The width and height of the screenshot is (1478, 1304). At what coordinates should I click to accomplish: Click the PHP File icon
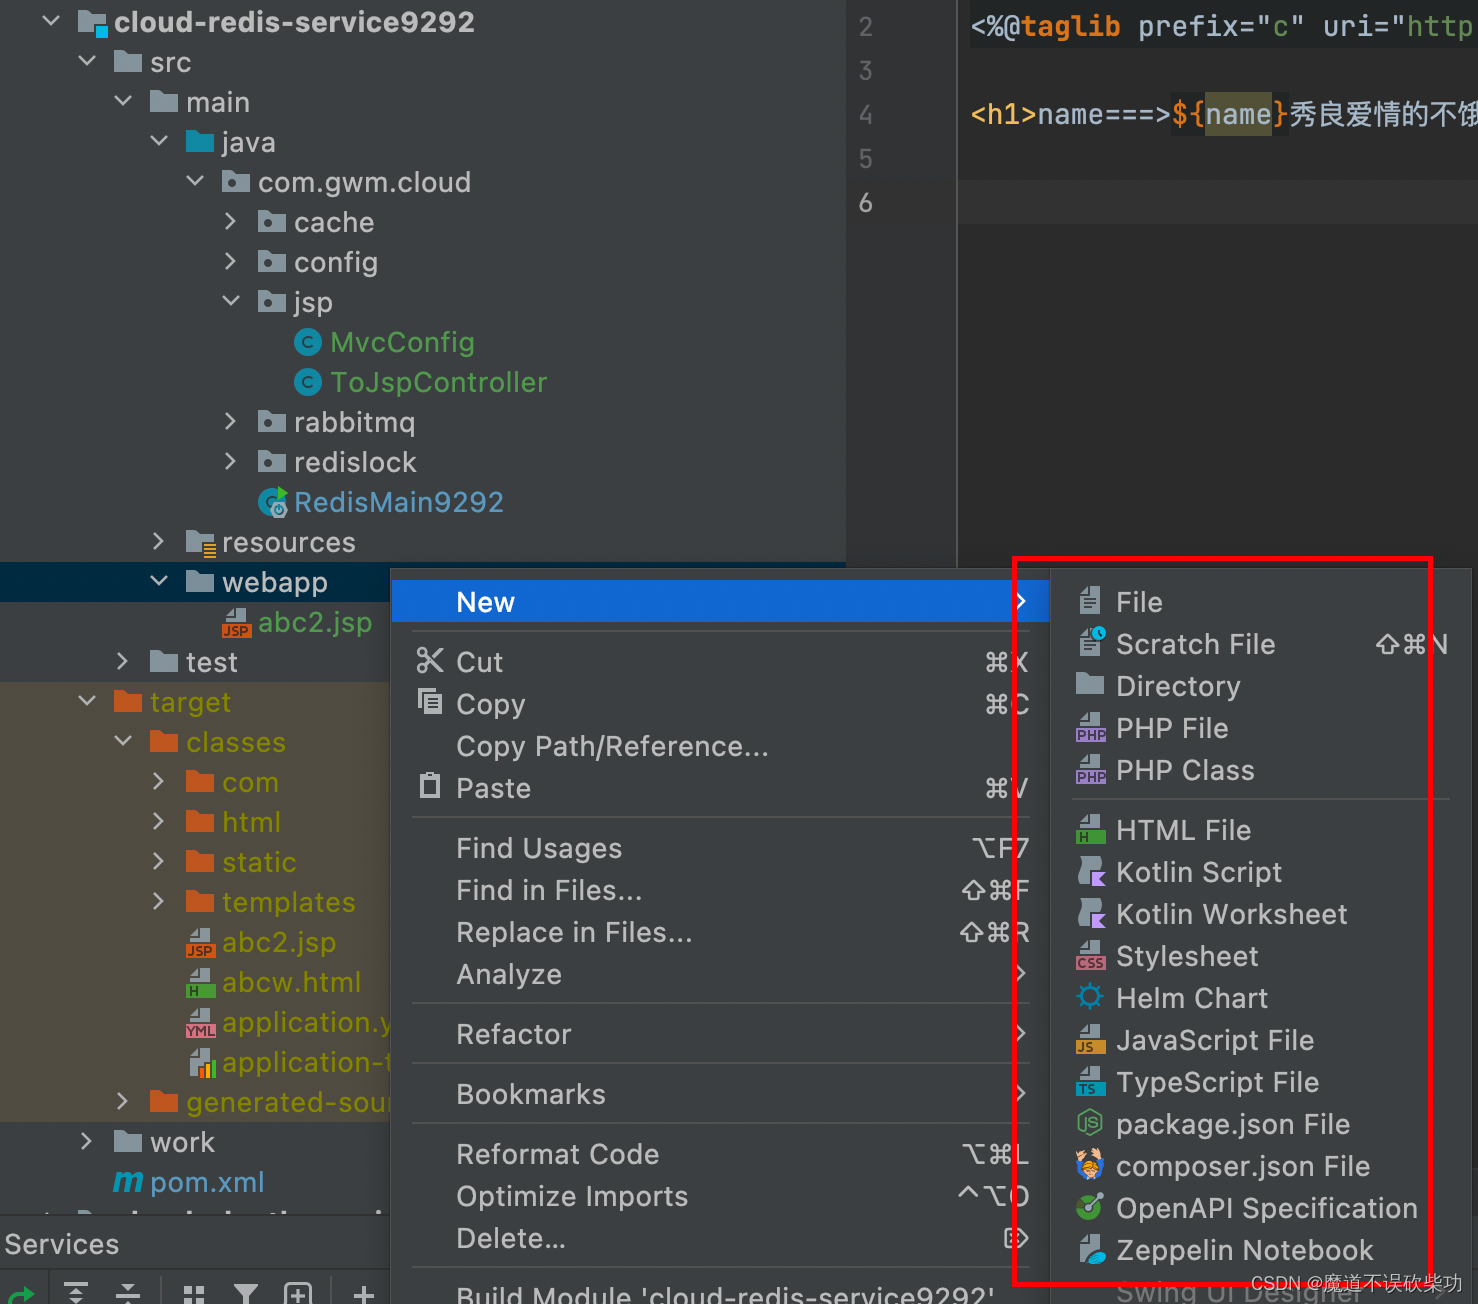point(1091,727)
